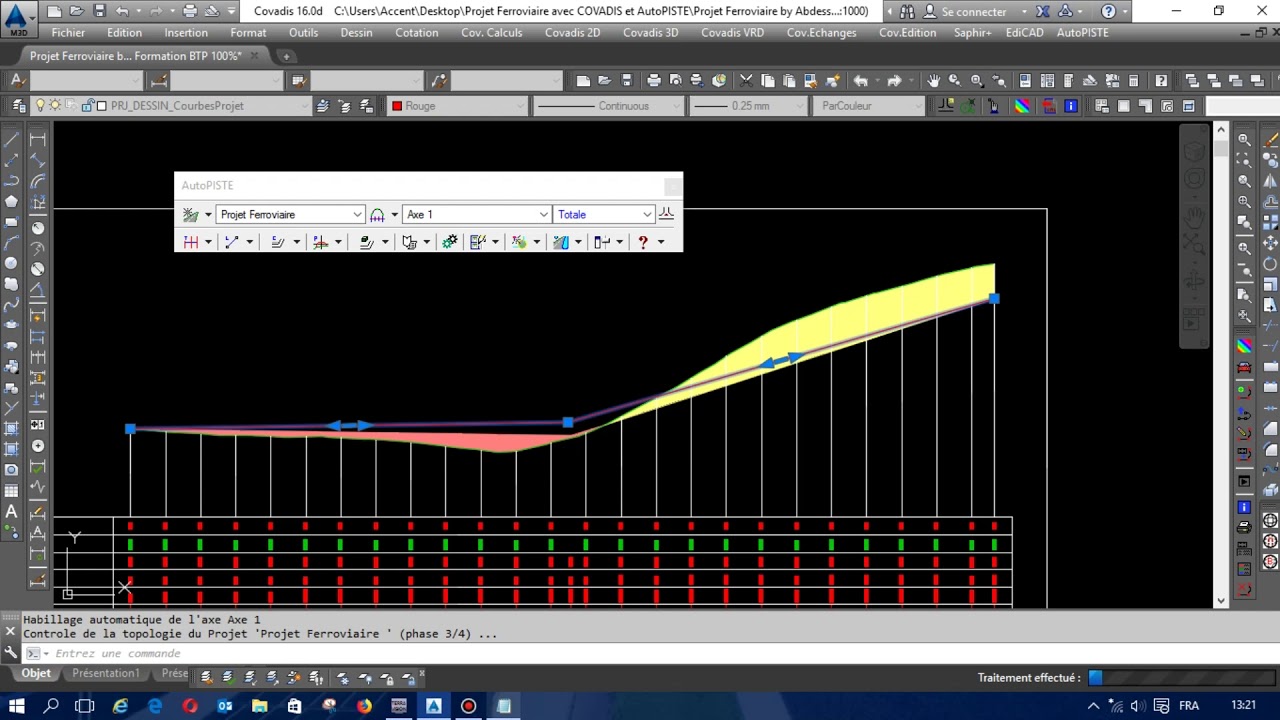This screenshot has height=720, width=1280.
Task: Click the FRA language indicator
Action: coord(1188,706)
